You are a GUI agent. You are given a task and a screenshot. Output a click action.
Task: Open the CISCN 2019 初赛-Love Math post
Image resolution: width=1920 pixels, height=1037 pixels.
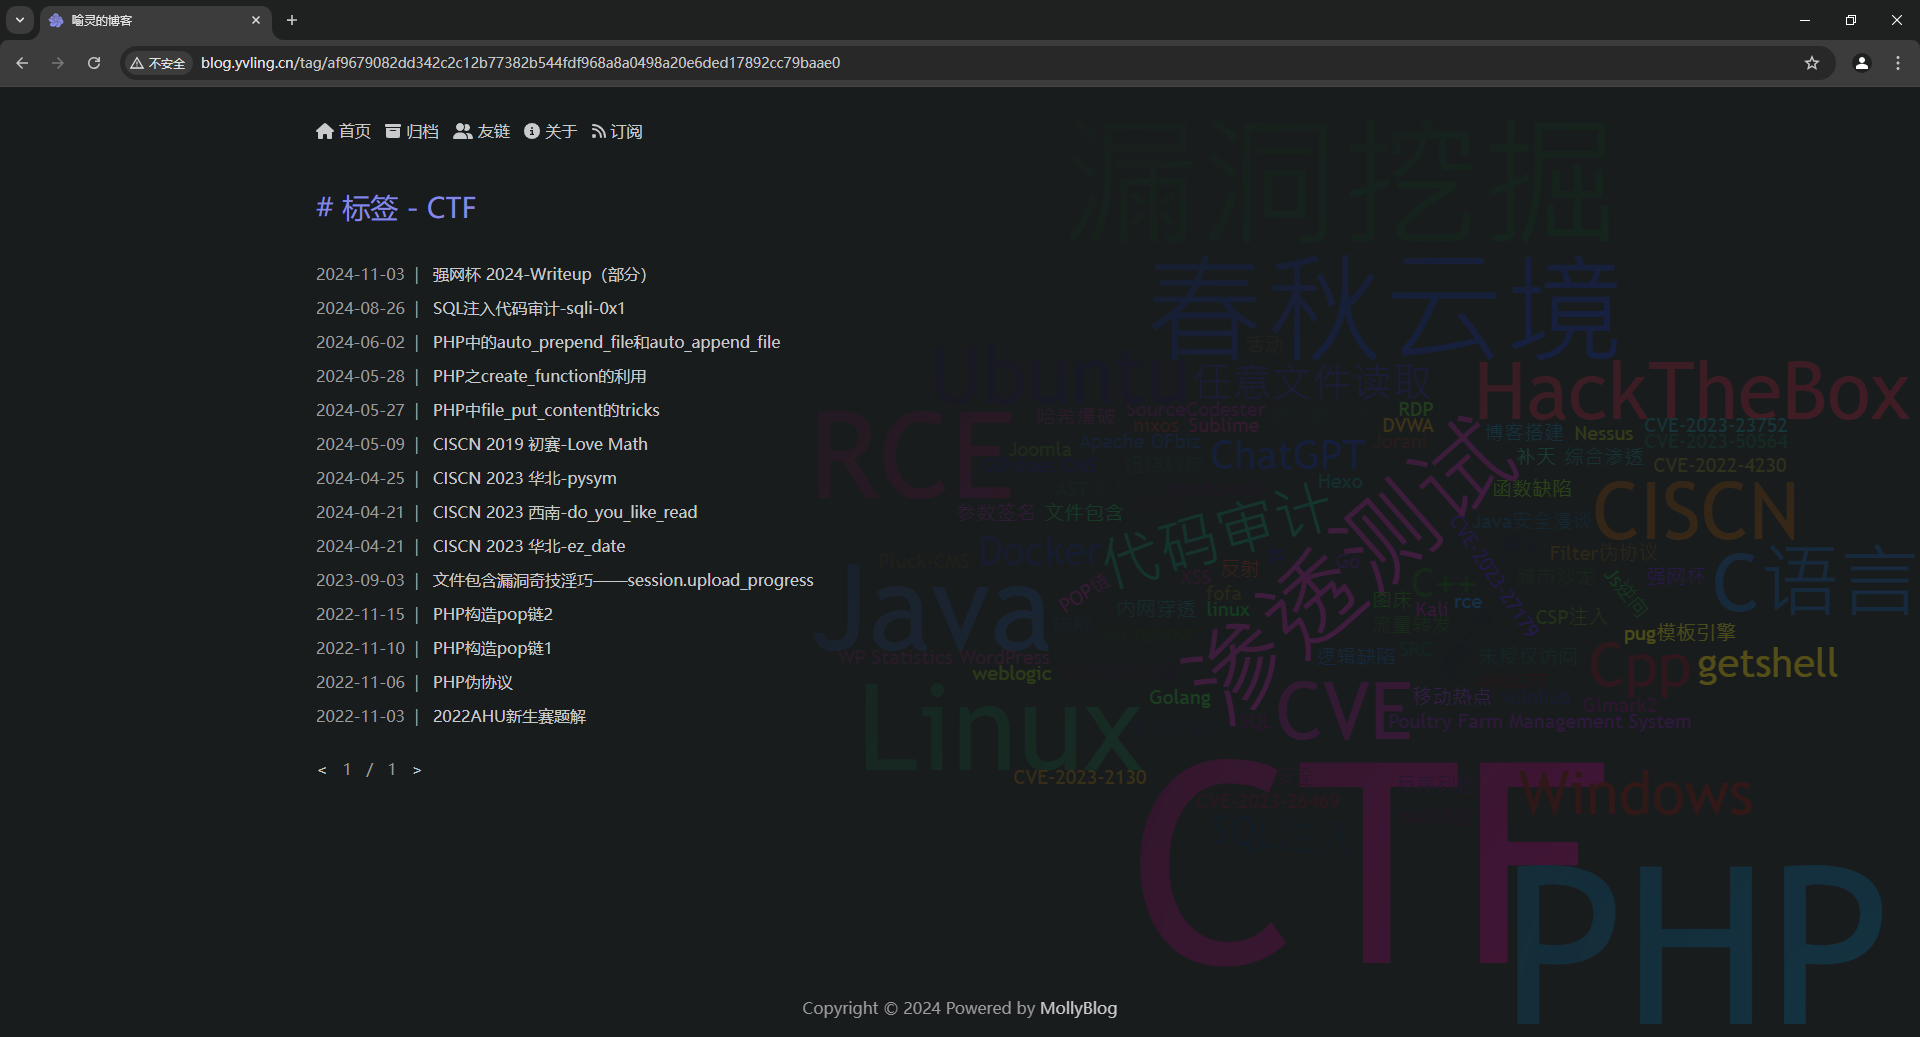coord(540,444)
